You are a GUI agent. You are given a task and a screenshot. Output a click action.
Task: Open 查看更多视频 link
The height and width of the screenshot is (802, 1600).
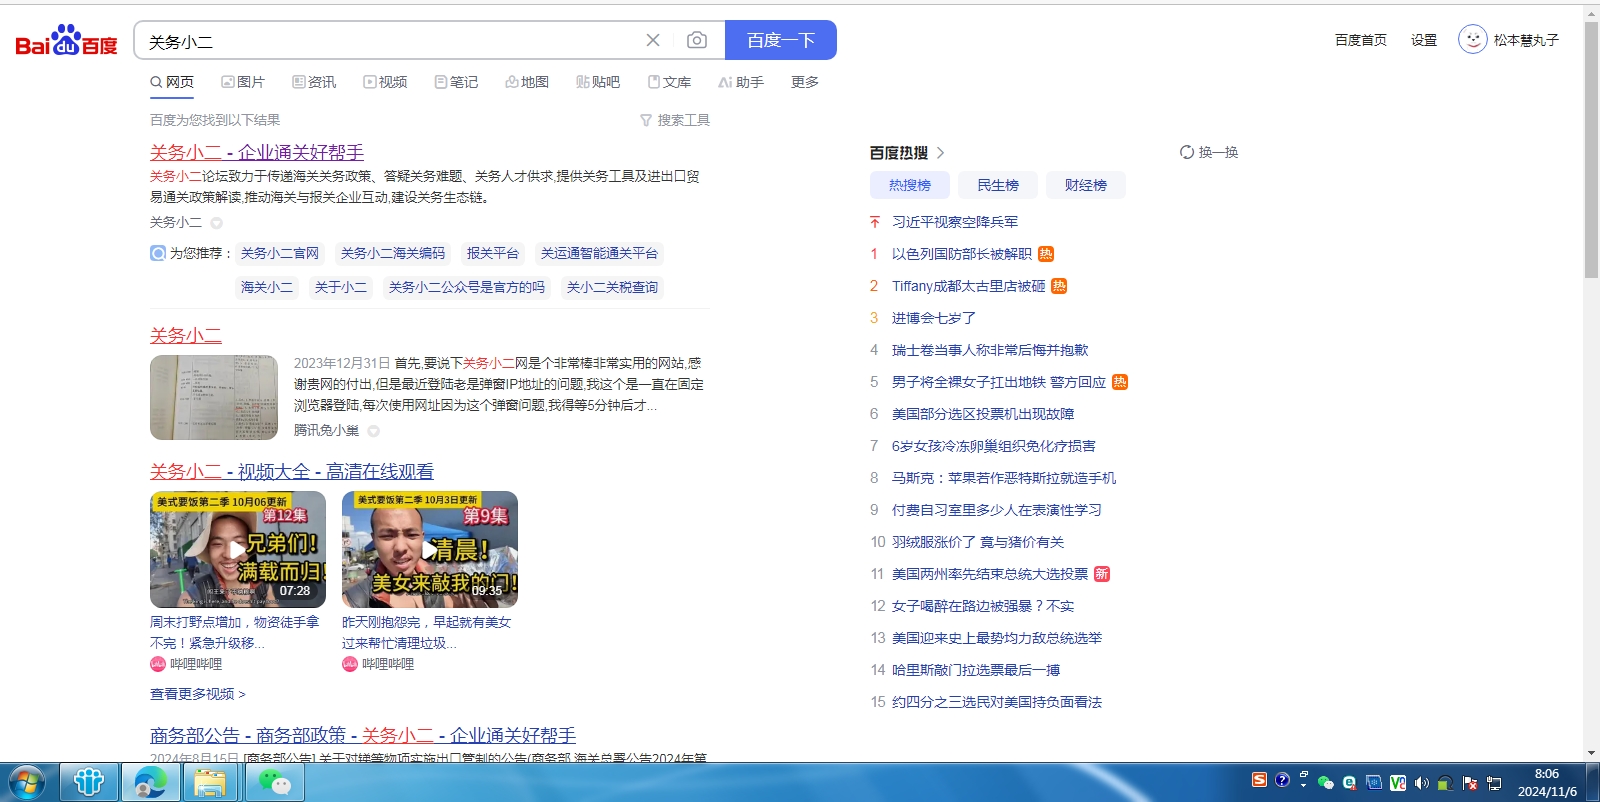198,694
